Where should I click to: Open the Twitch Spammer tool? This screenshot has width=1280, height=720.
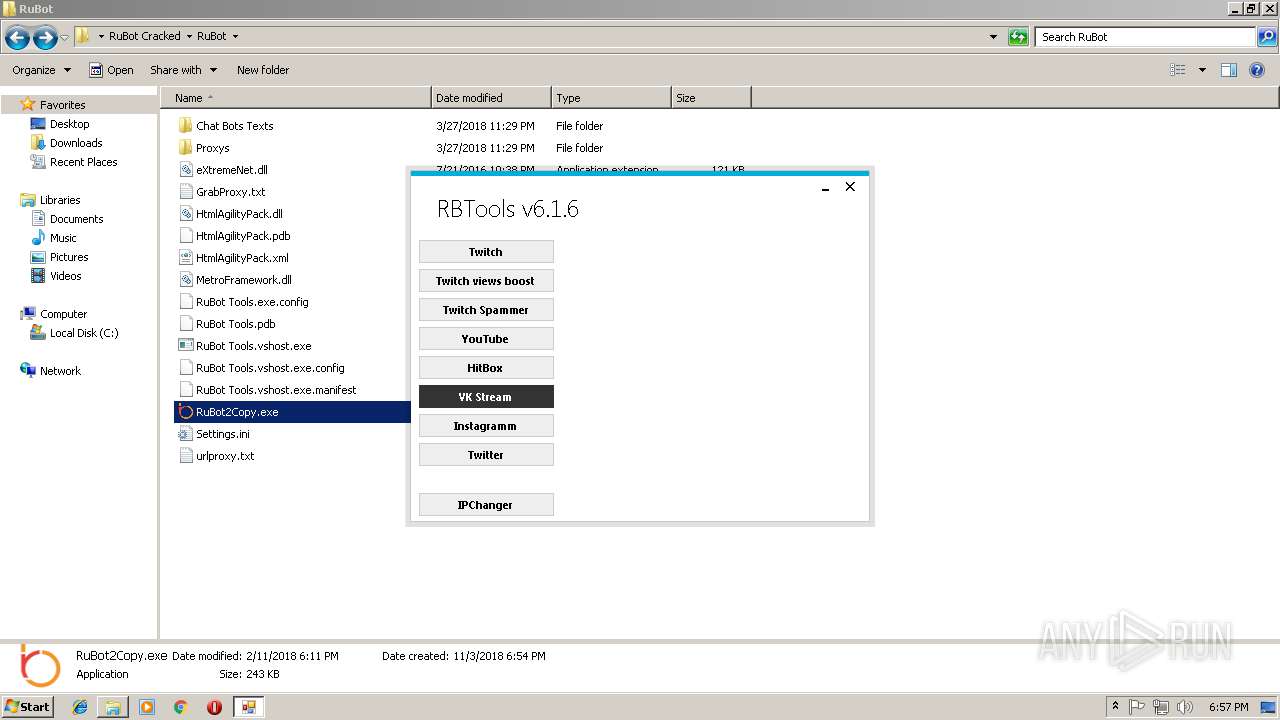point(486,310)
